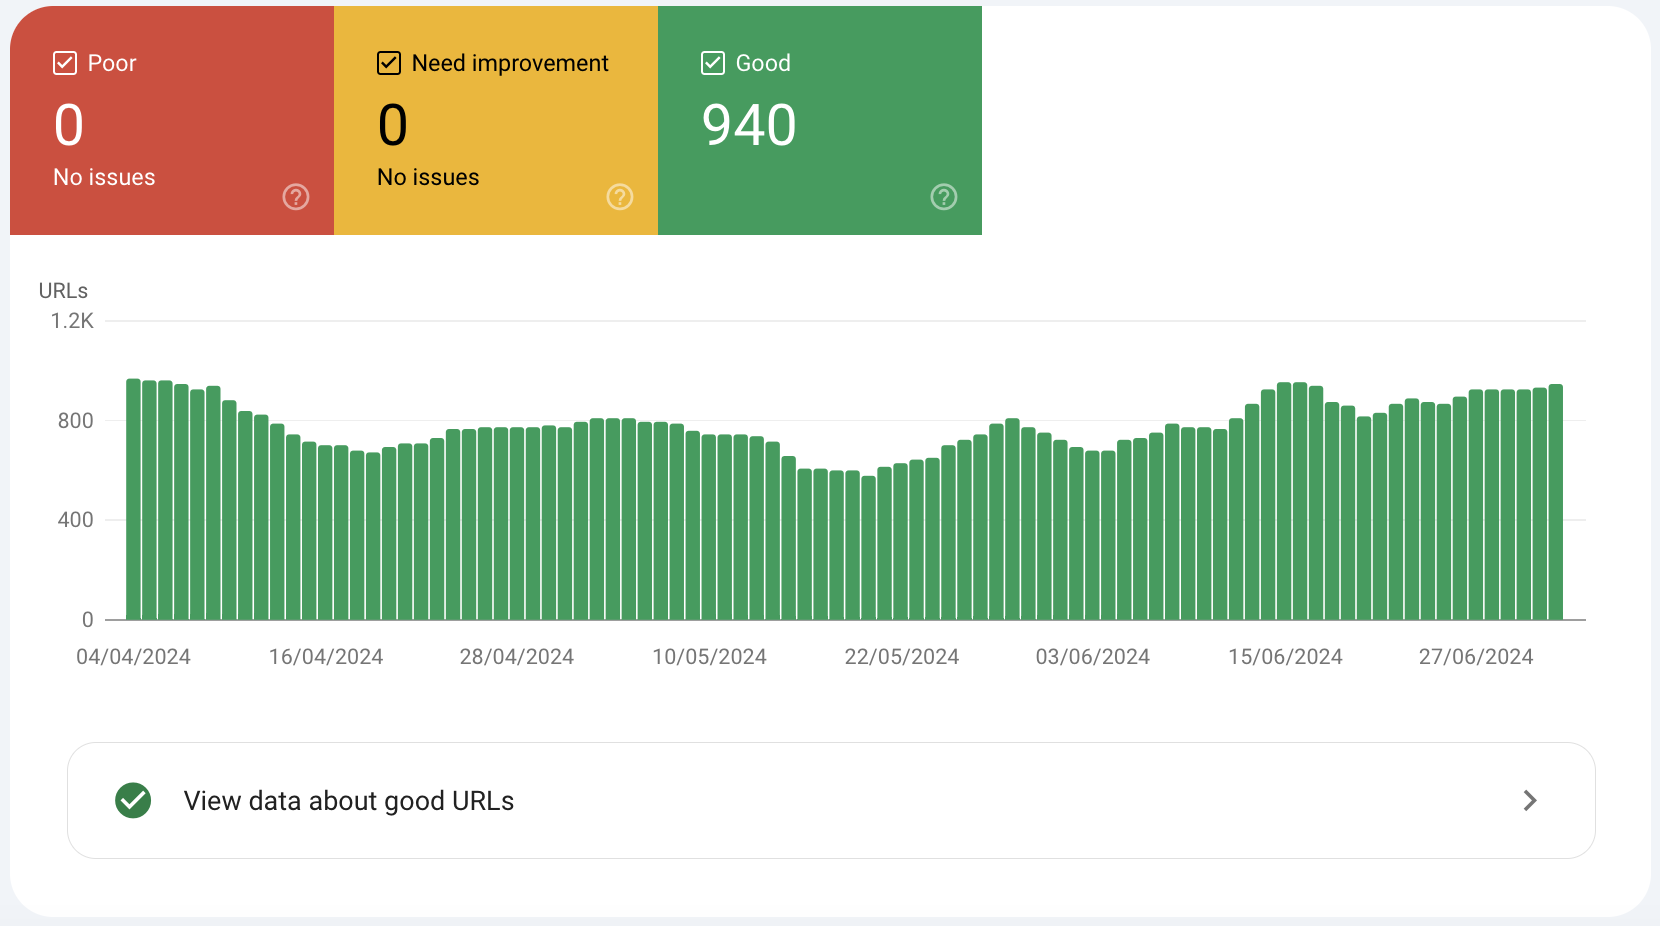Uncheck the Poor checkbox
The image size is (1660, 926).
pos(65,63)
